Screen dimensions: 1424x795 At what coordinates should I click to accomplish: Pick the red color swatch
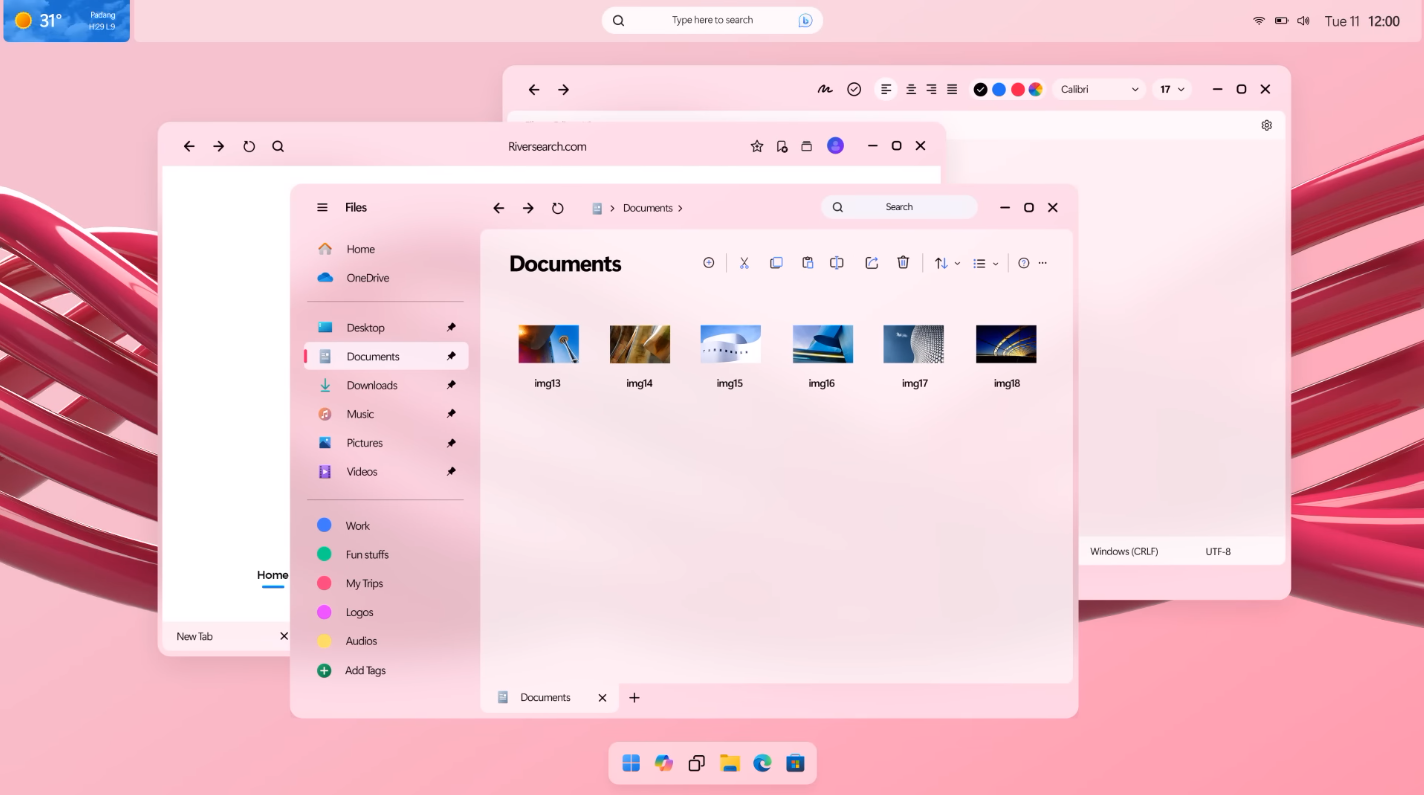1017,90
